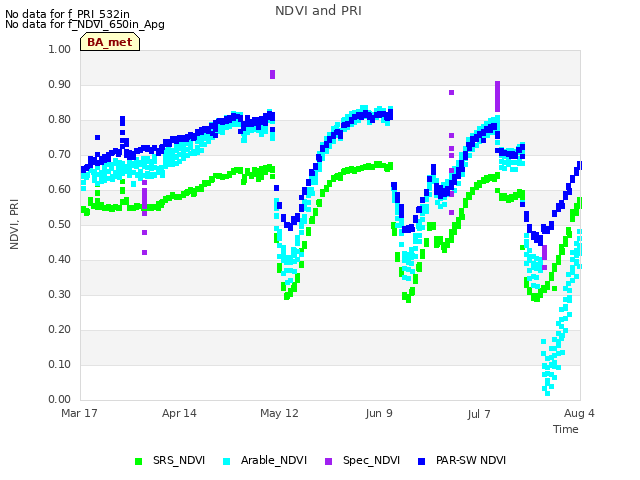This screenshot has width=640, height=480.
Task: Click the 'No data for f_PRI_532in' message
Action: [x=67, y=14]
